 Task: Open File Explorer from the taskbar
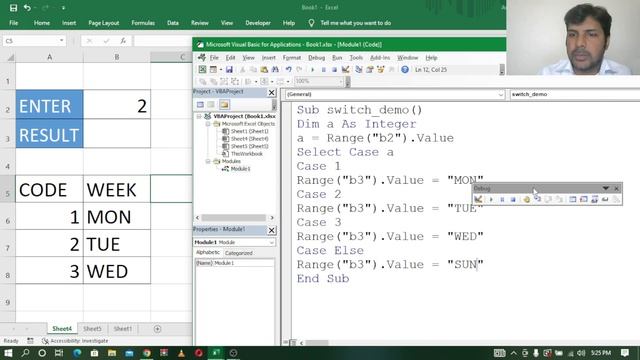click(112, 353)
